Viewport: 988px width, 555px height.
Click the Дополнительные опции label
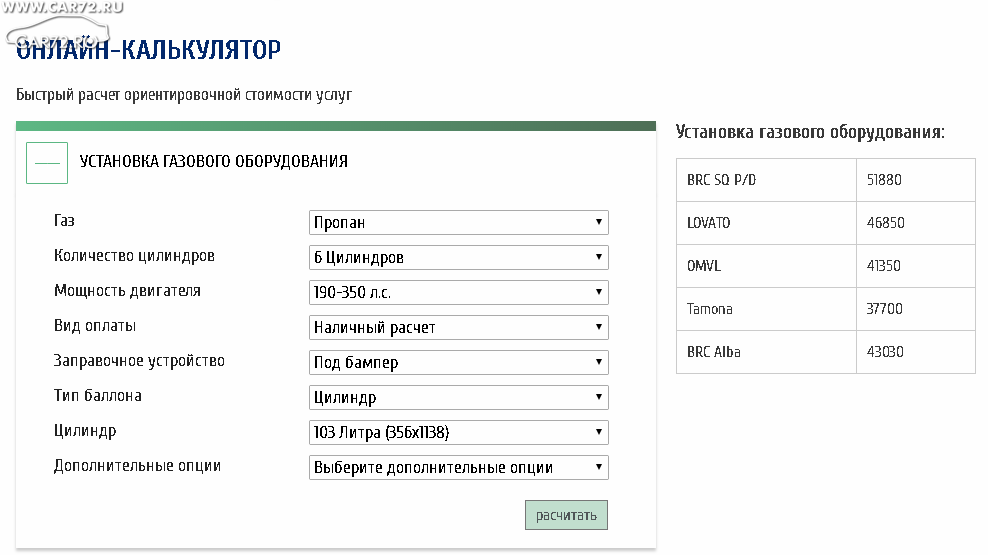[137, 466]
